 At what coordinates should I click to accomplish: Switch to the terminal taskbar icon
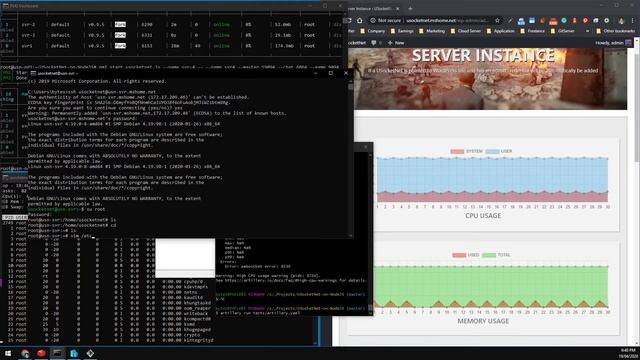[x=58, y=353]
